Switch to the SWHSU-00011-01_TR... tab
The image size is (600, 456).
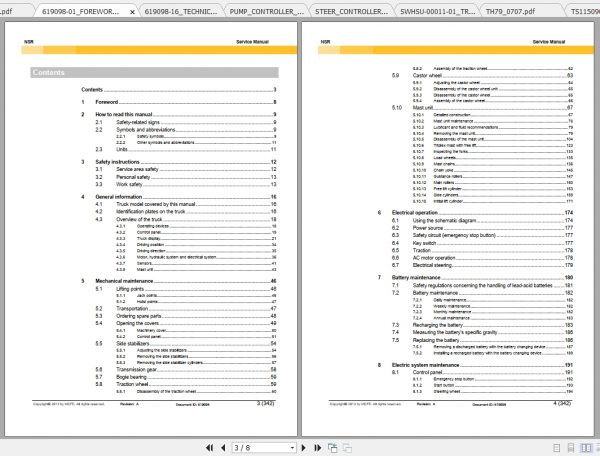(437, 11)
